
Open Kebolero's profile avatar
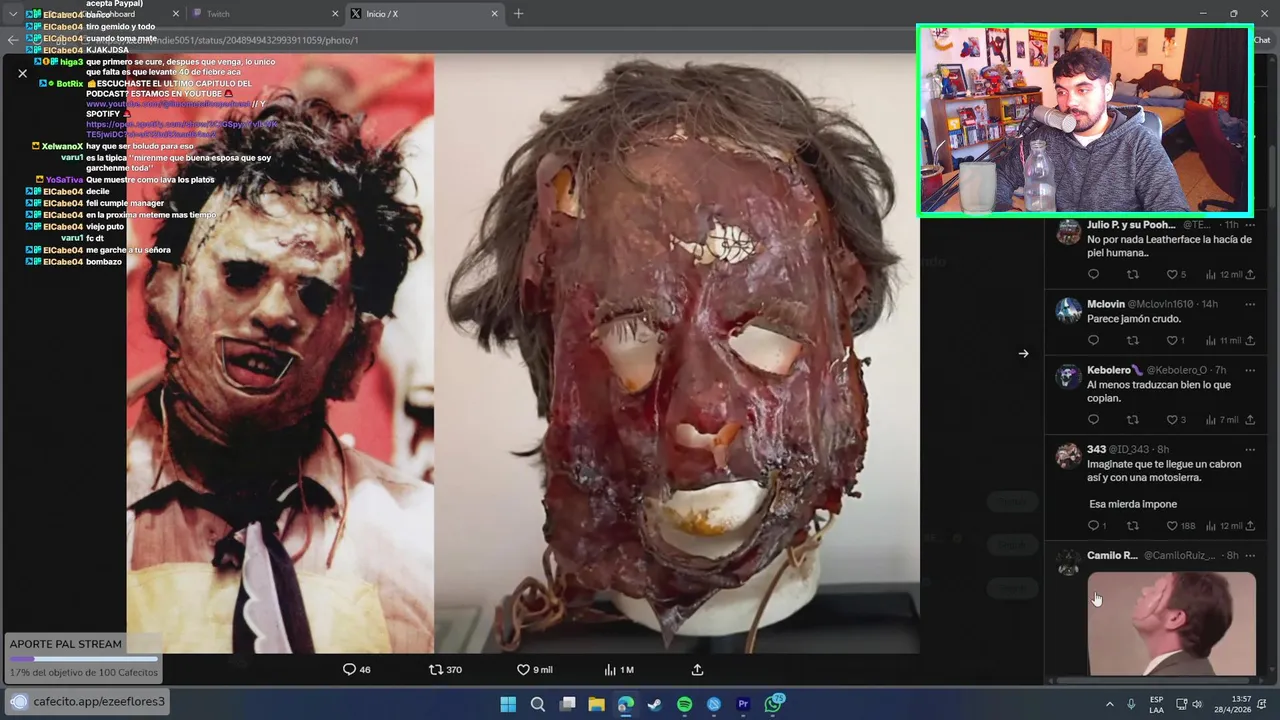point(1068,376)
